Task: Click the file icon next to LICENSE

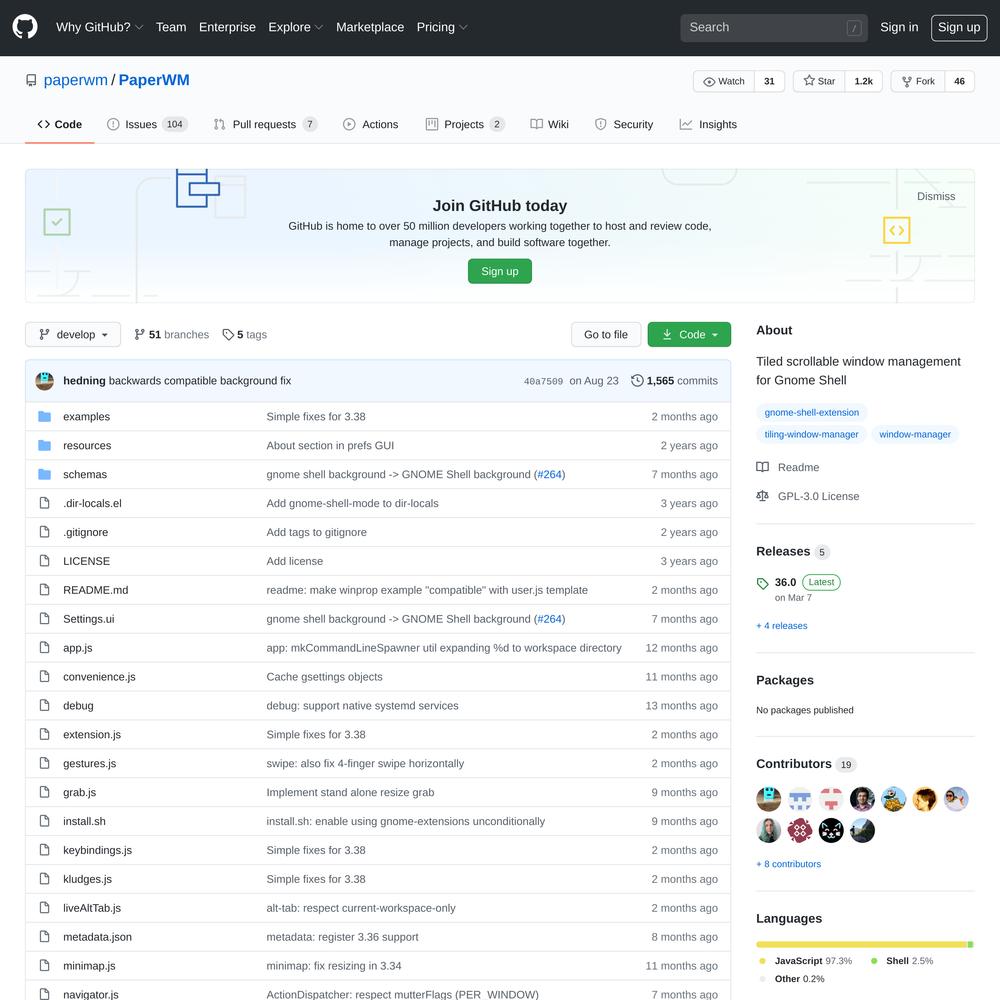Action: (x=44, y=561)
